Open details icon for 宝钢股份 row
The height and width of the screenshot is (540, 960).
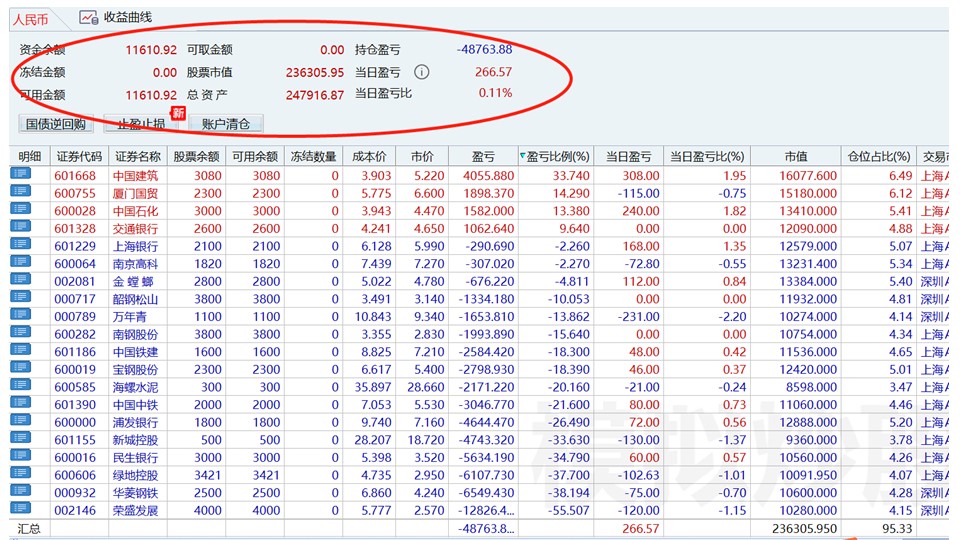pyautogui.click(x=20, y=368)
